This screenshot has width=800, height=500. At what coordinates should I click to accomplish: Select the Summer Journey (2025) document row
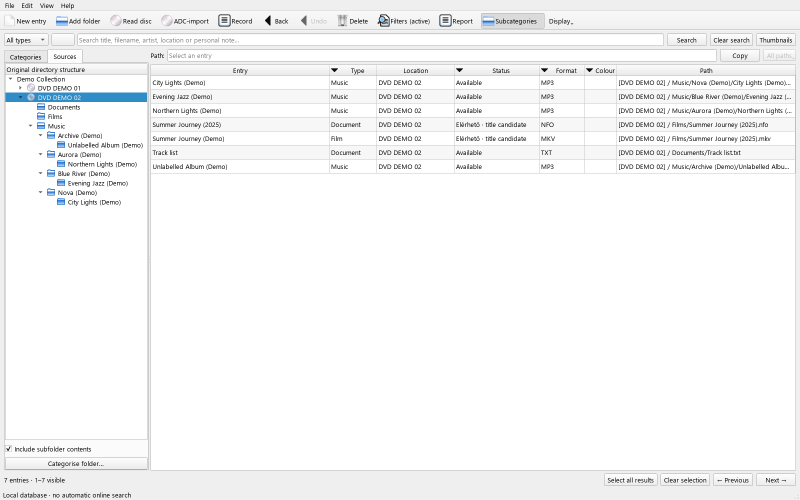pyautogui.click(x=472, y=124)
